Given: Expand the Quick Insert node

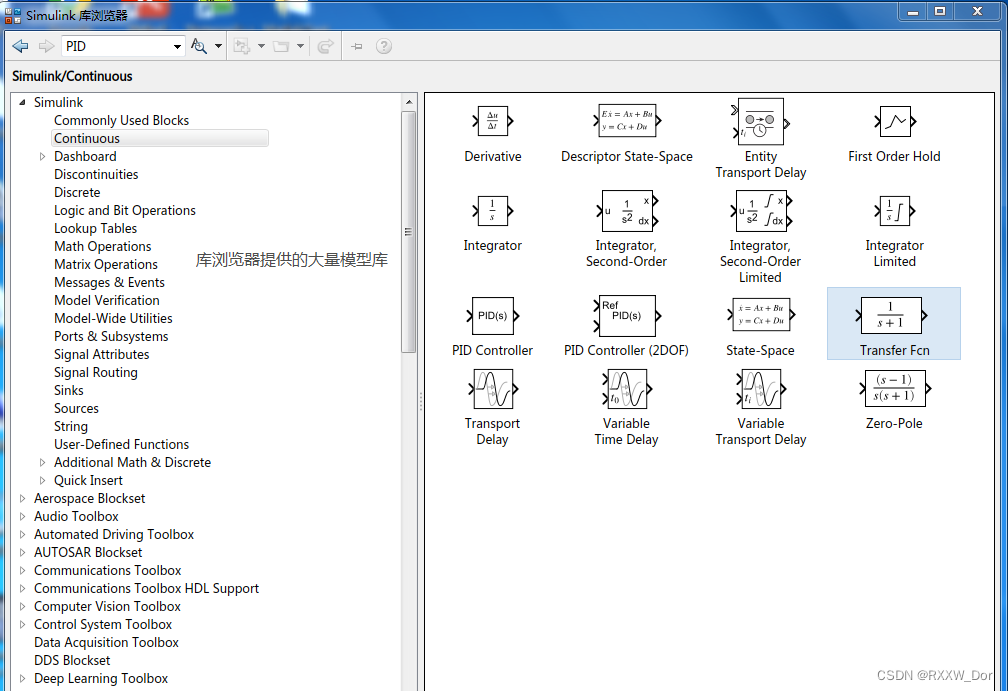Looking at the screenshot, I should 42,480.
